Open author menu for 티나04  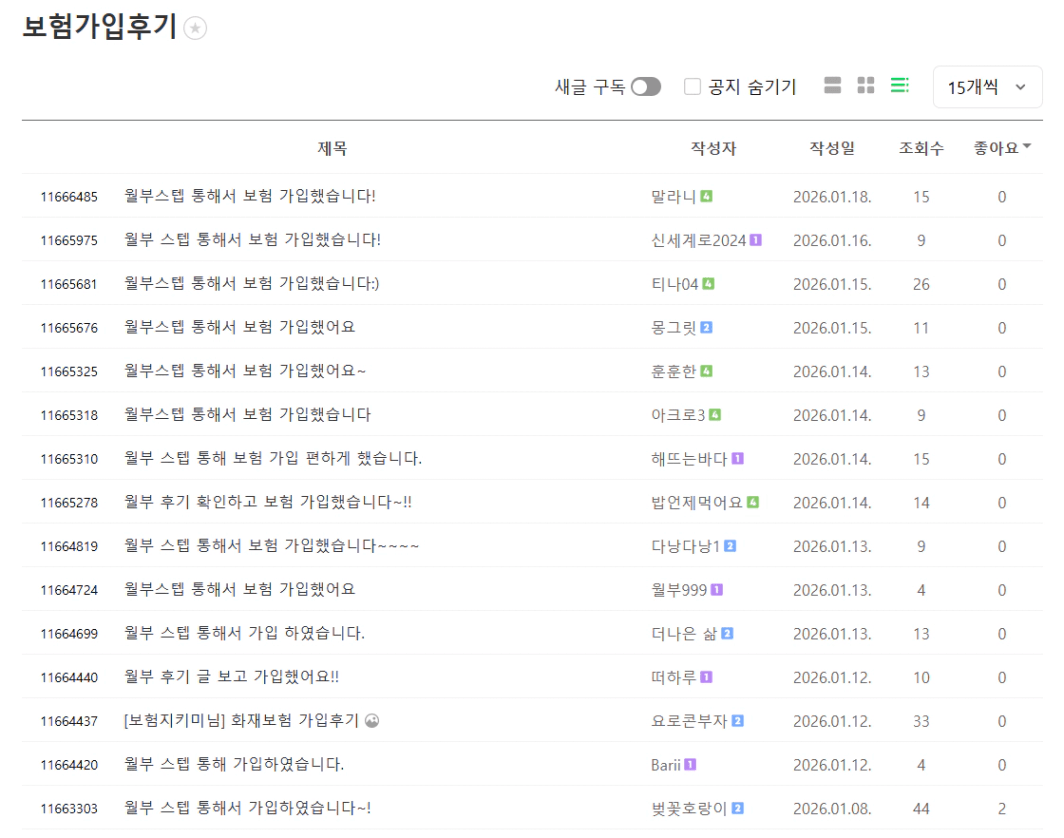pyautogui.click(x=674, y=284)
